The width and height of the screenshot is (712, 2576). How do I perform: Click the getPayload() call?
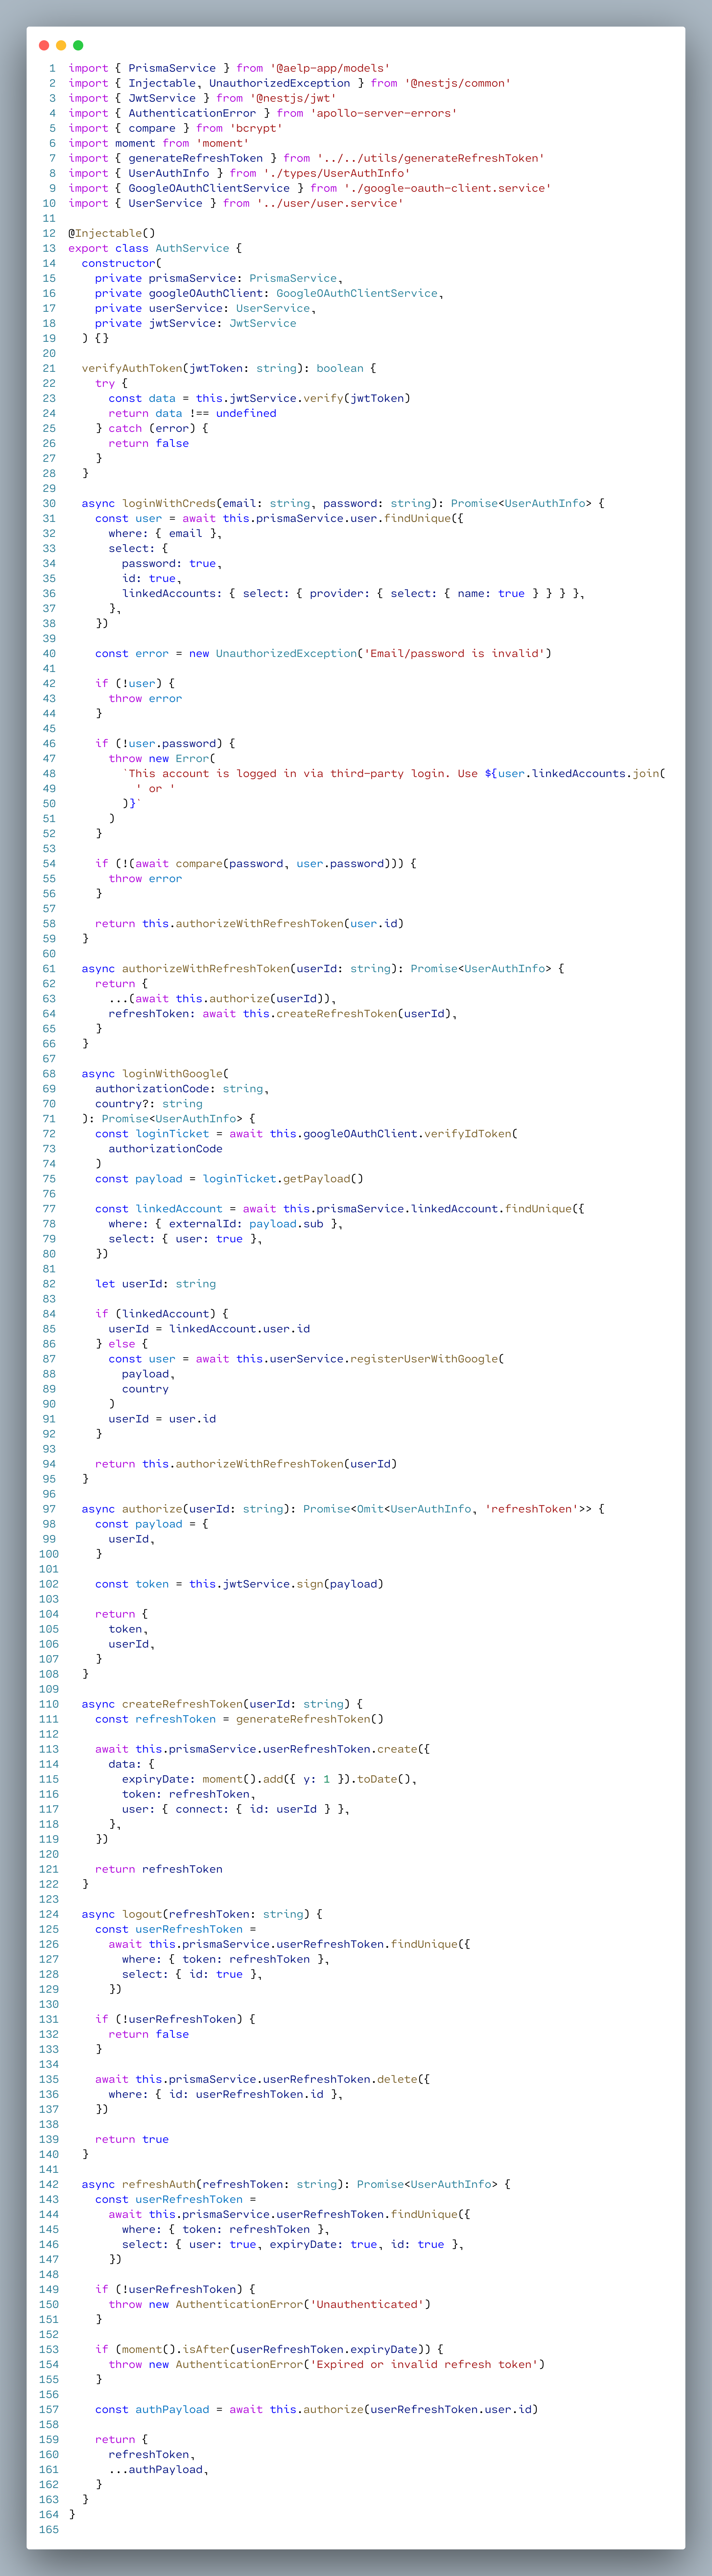(x=323, y=1178)
